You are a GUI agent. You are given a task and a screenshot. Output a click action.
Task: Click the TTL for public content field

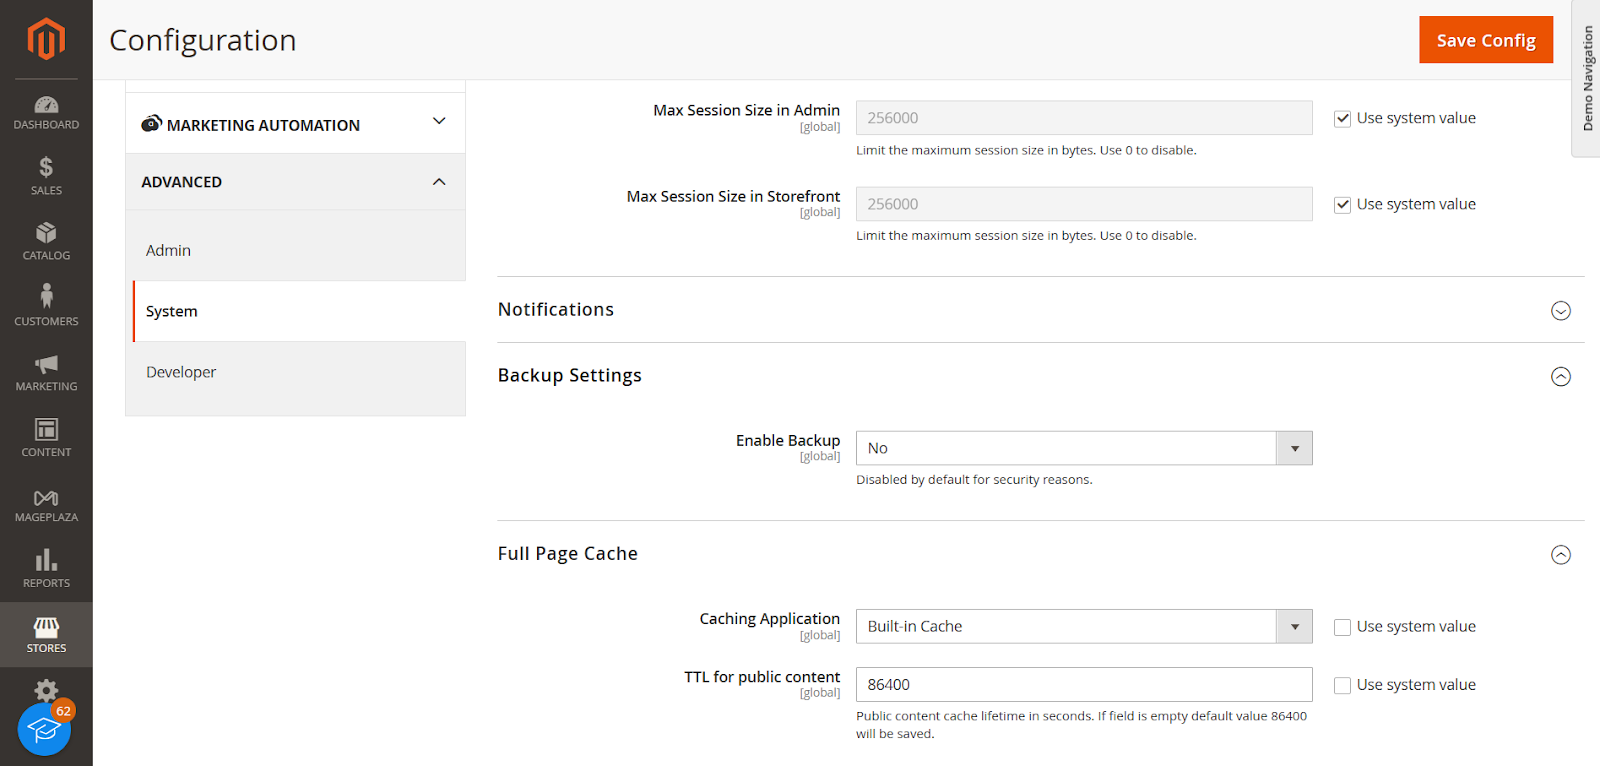click(1083, 685)
